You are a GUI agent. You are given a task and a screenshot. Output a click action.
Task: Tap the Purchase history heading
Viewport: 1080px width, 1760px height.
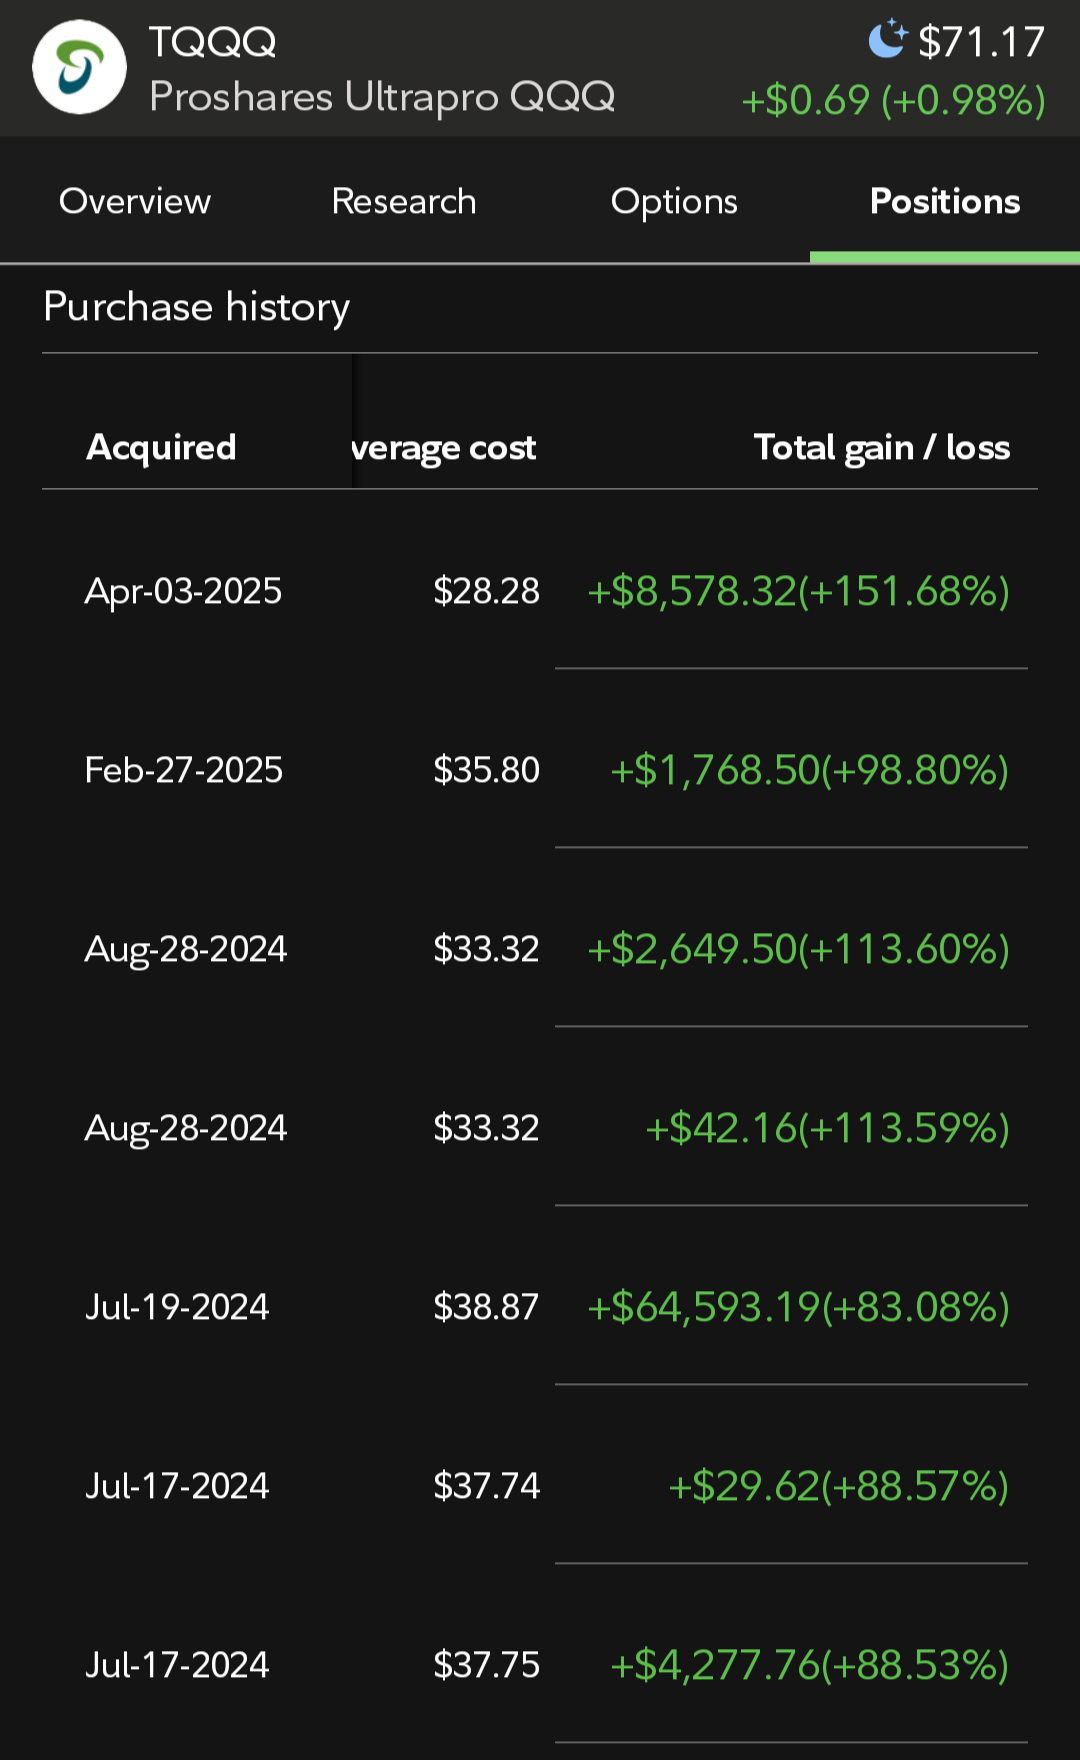(x=197, y=307)
